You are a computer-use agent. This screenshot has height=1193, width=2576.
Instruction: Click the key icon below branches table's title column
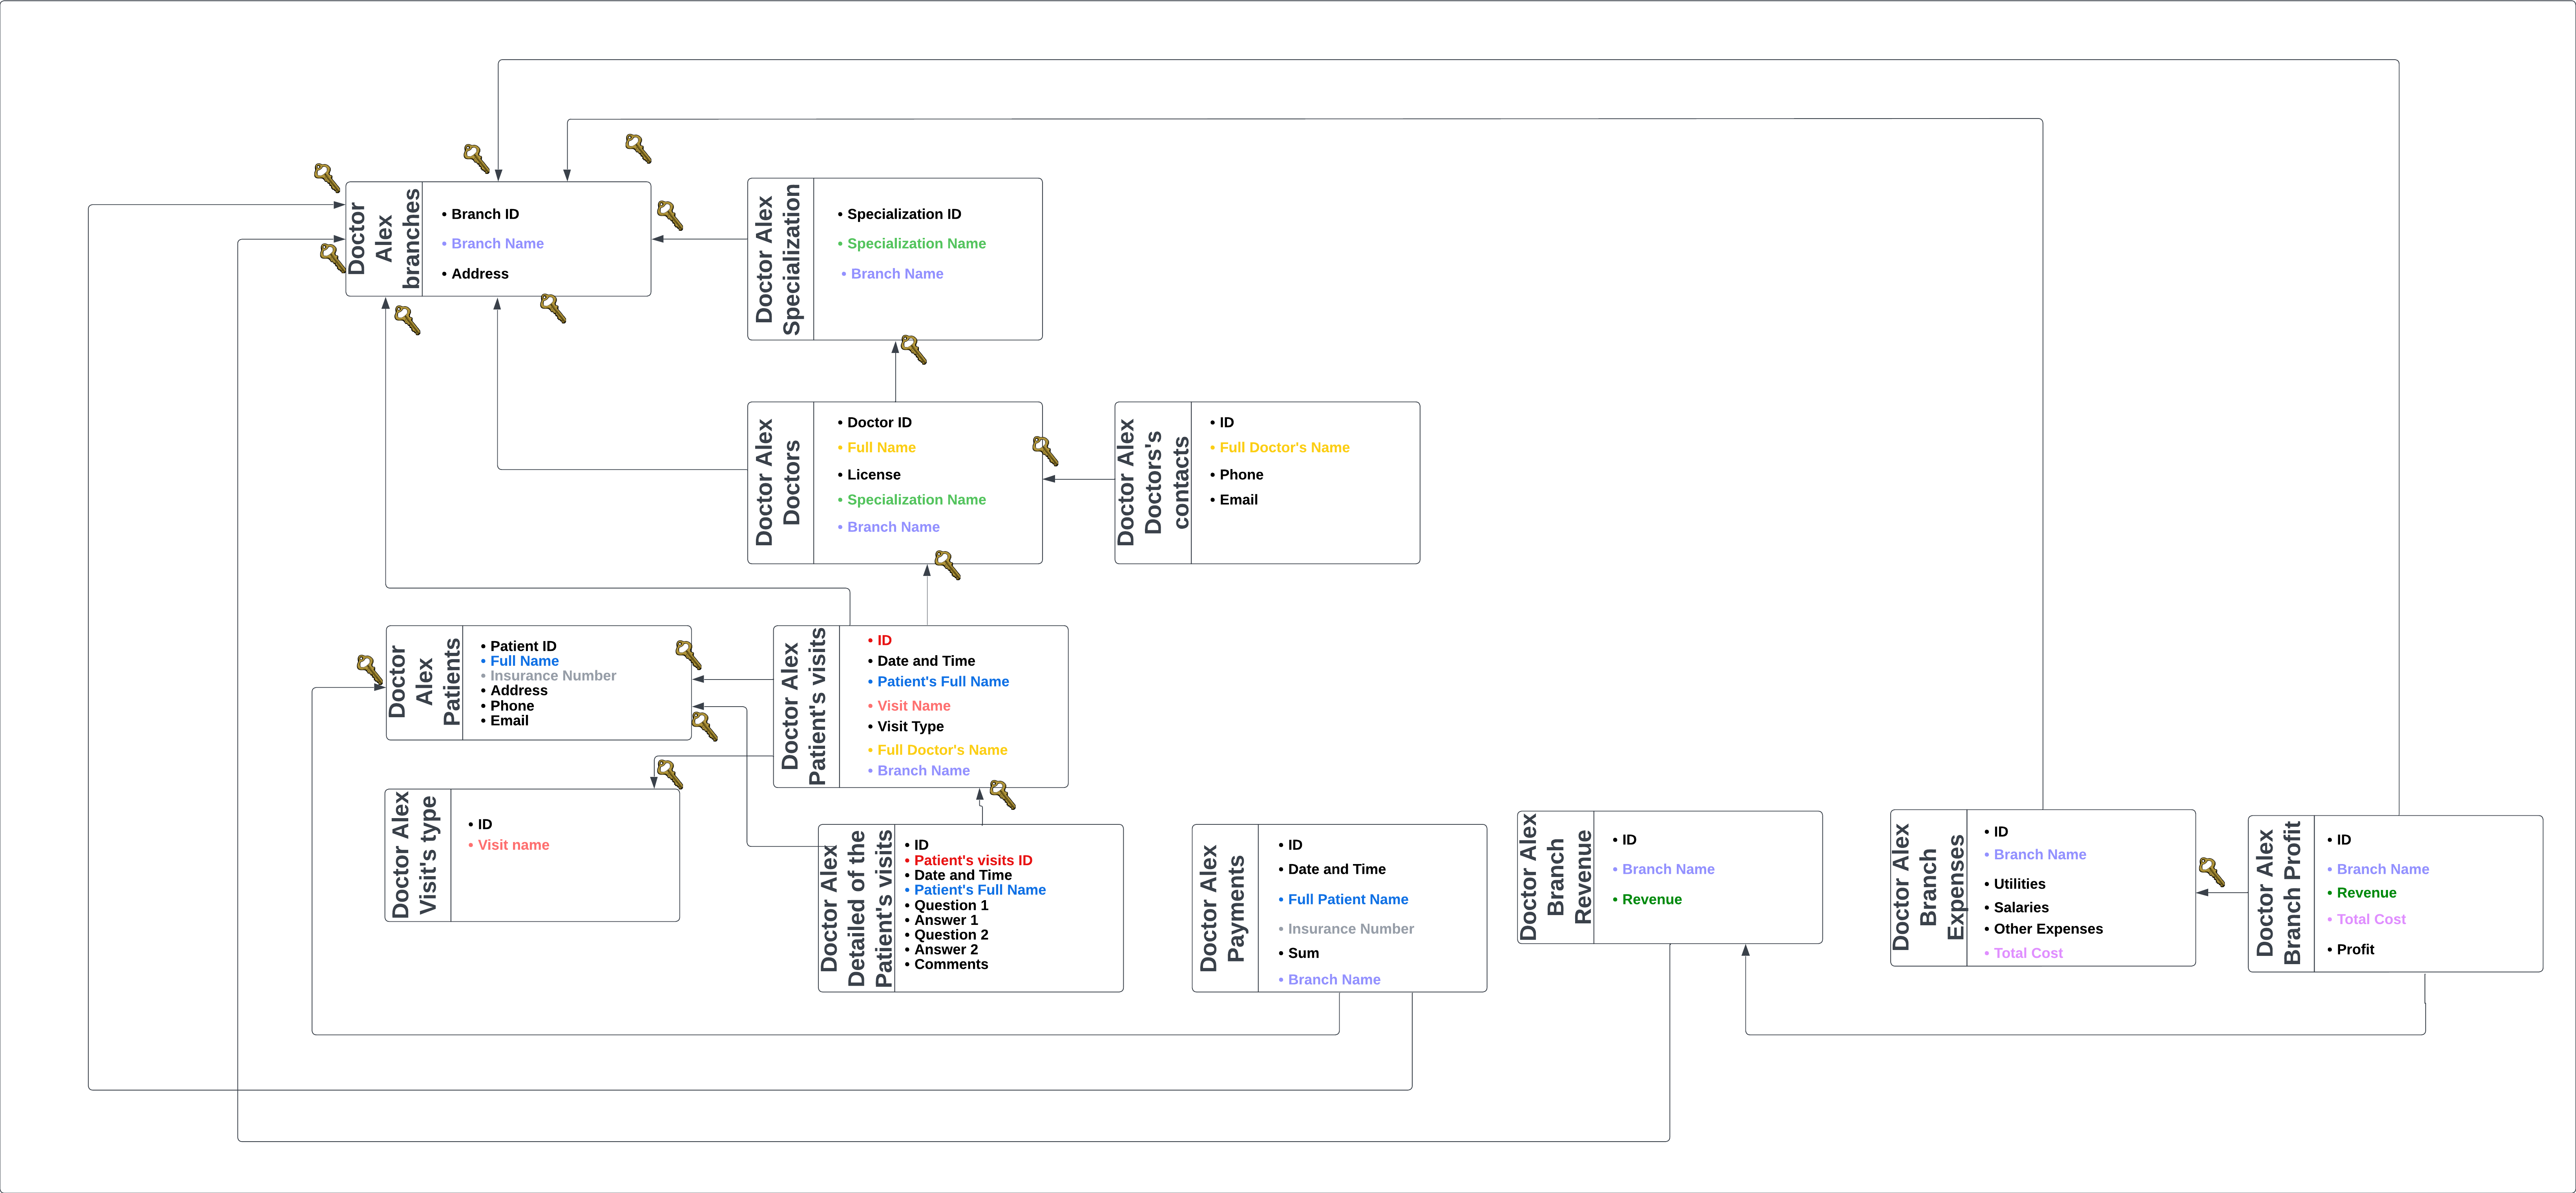point(407,320)
